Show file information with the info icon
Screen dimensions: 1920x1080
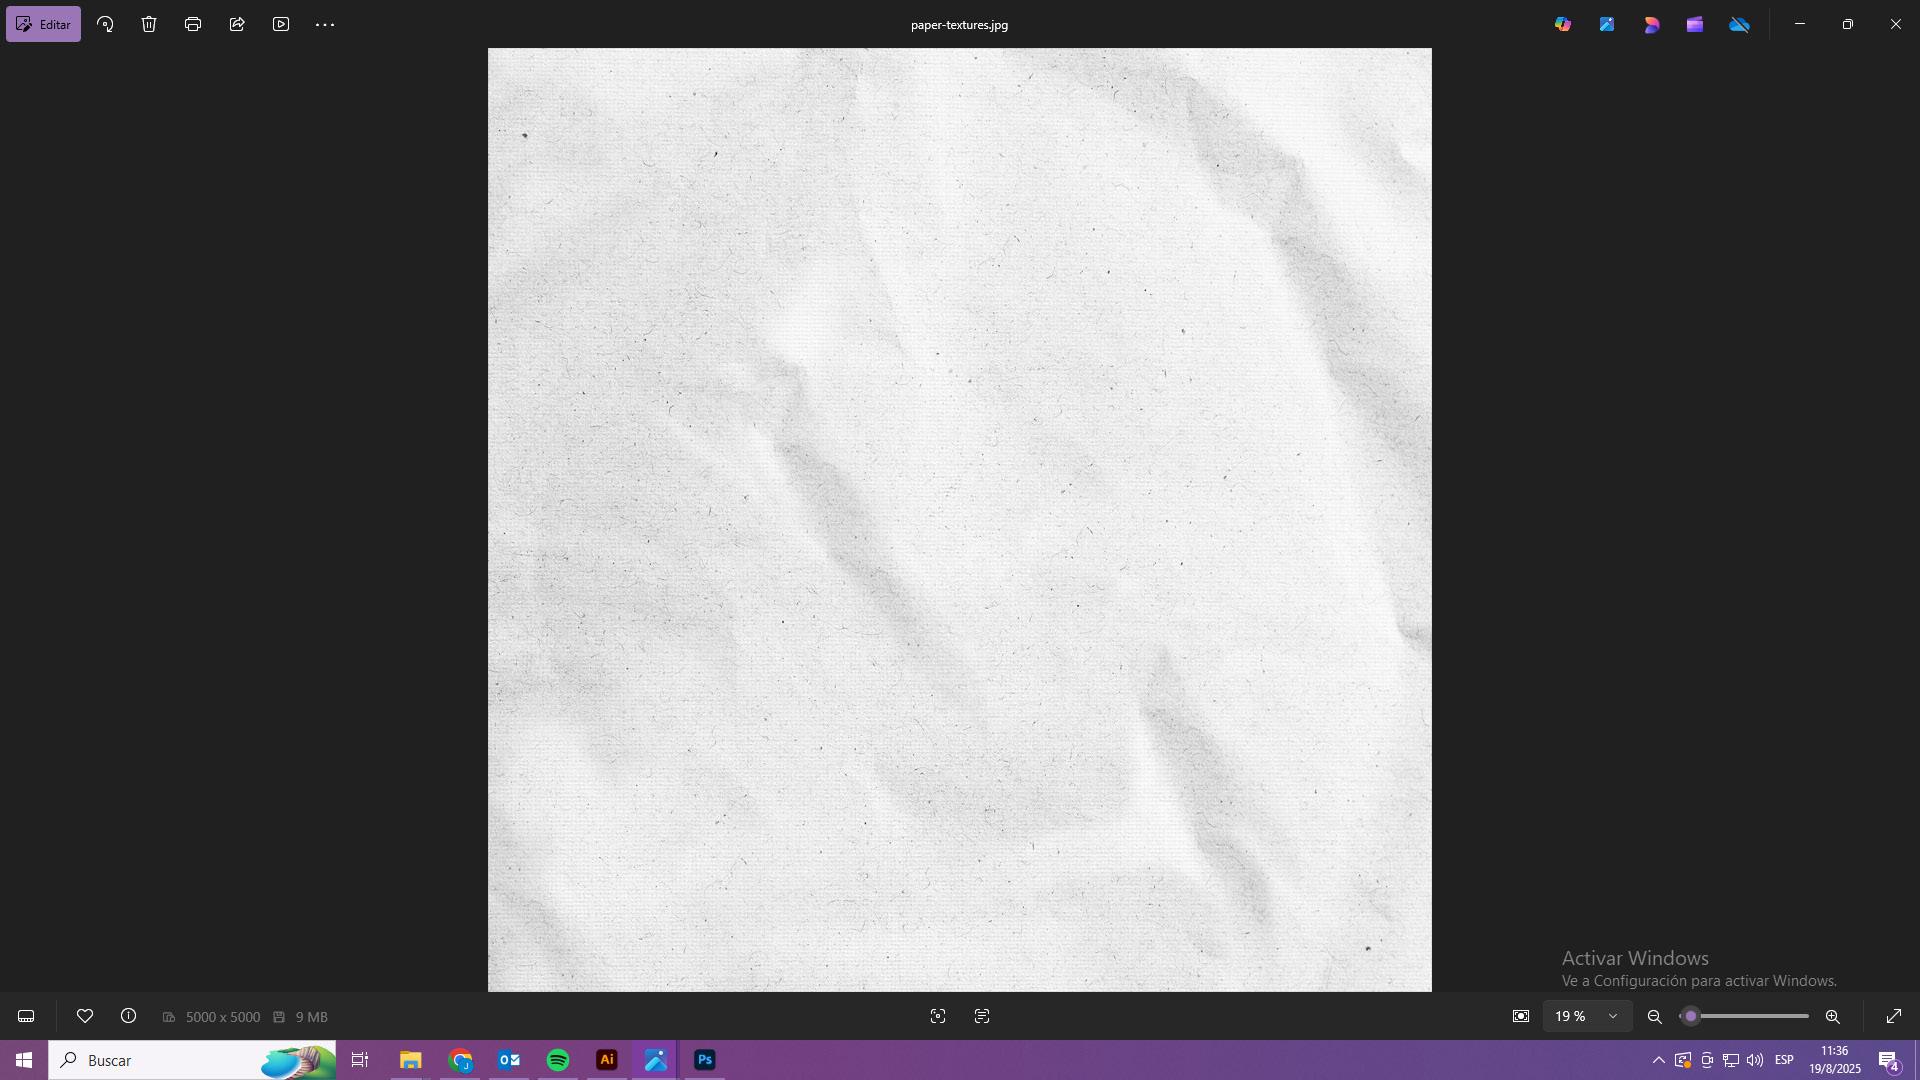129,1016
